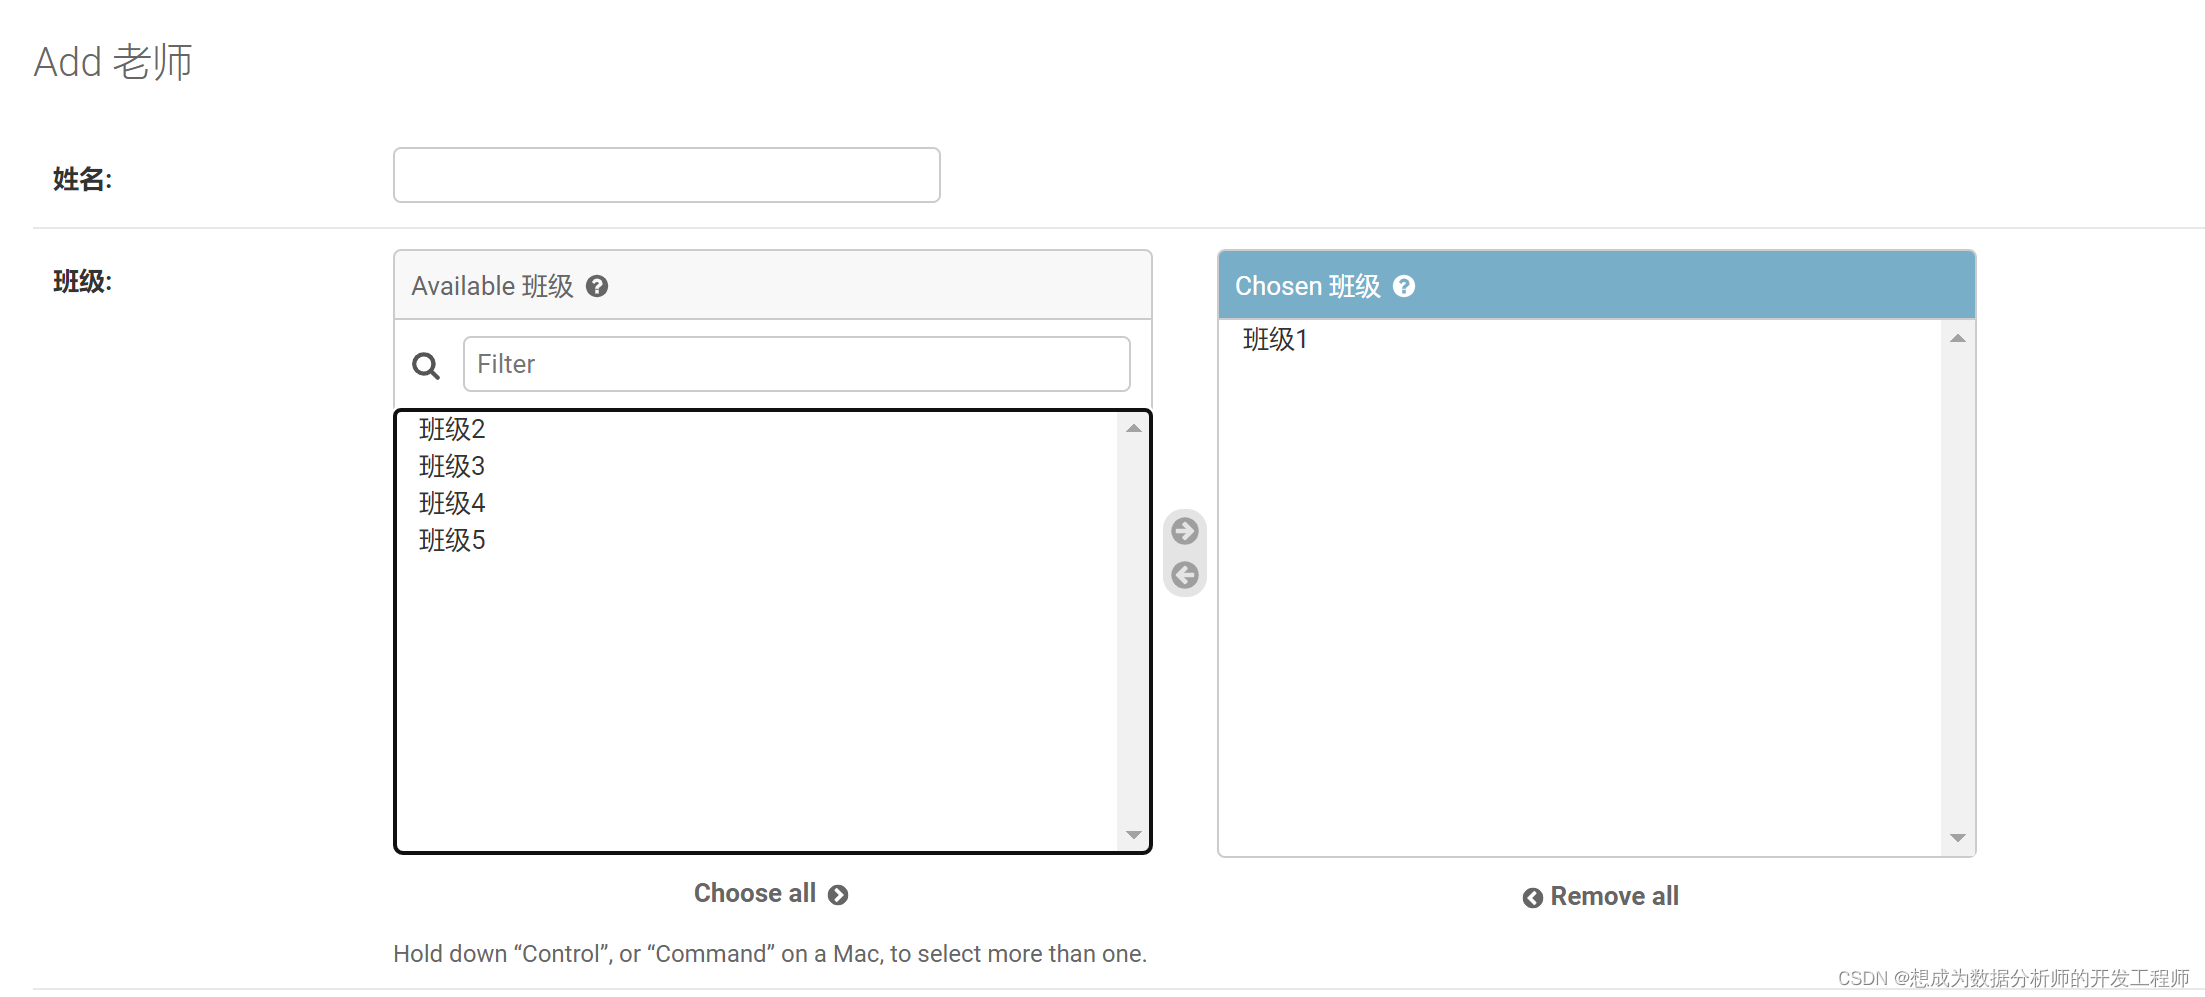Screen dimensions: 2205x997
Task: Click the Available list scrollbar down arrow
Action: [1133, 835]
